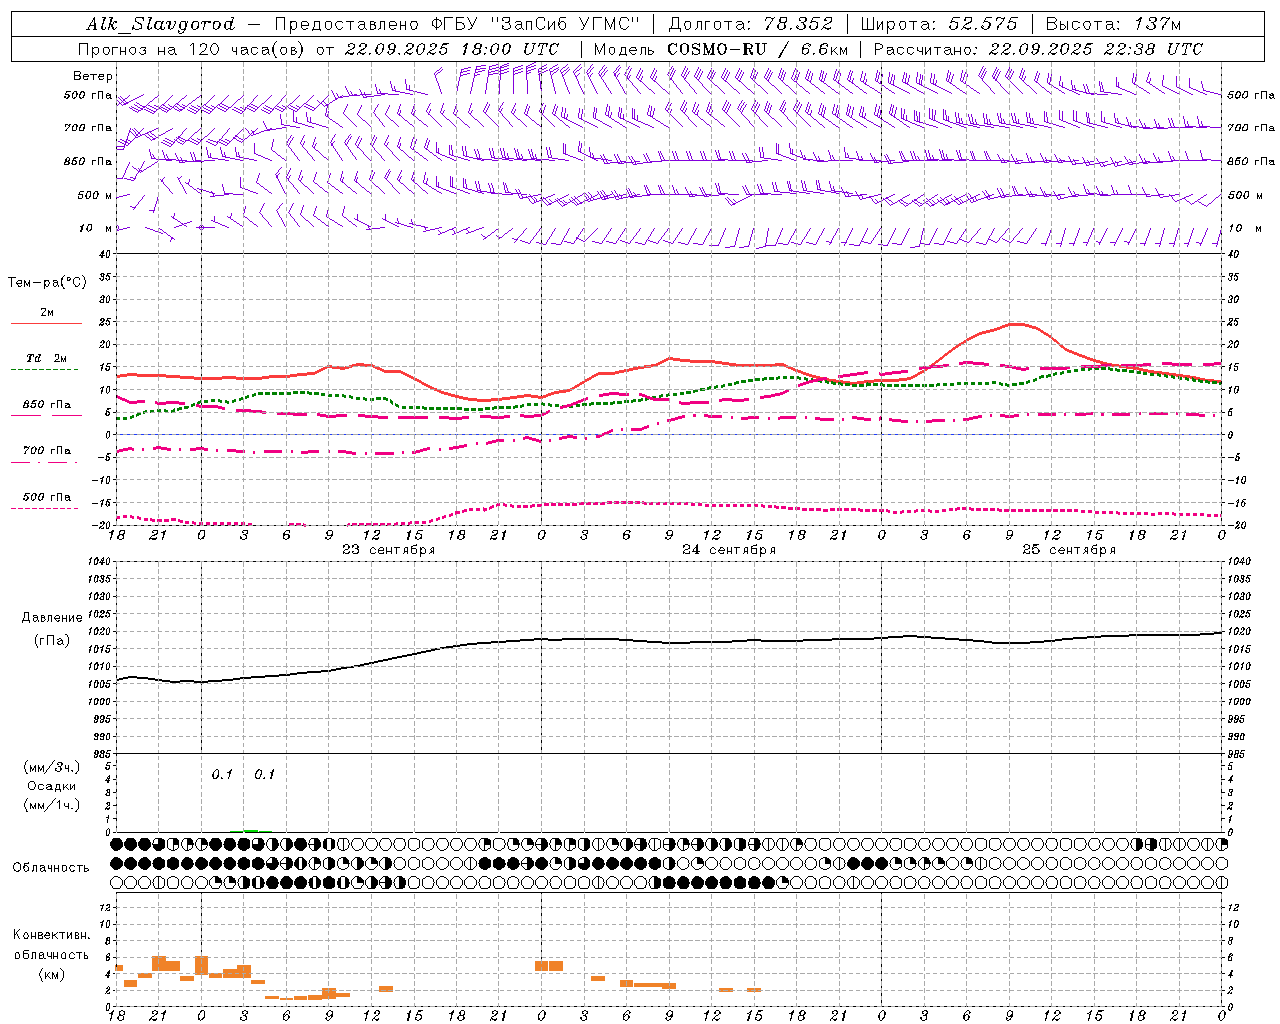Click the Осадки precipitation label
This screenshot has width=1280, height=1024.
pos(52,786)
